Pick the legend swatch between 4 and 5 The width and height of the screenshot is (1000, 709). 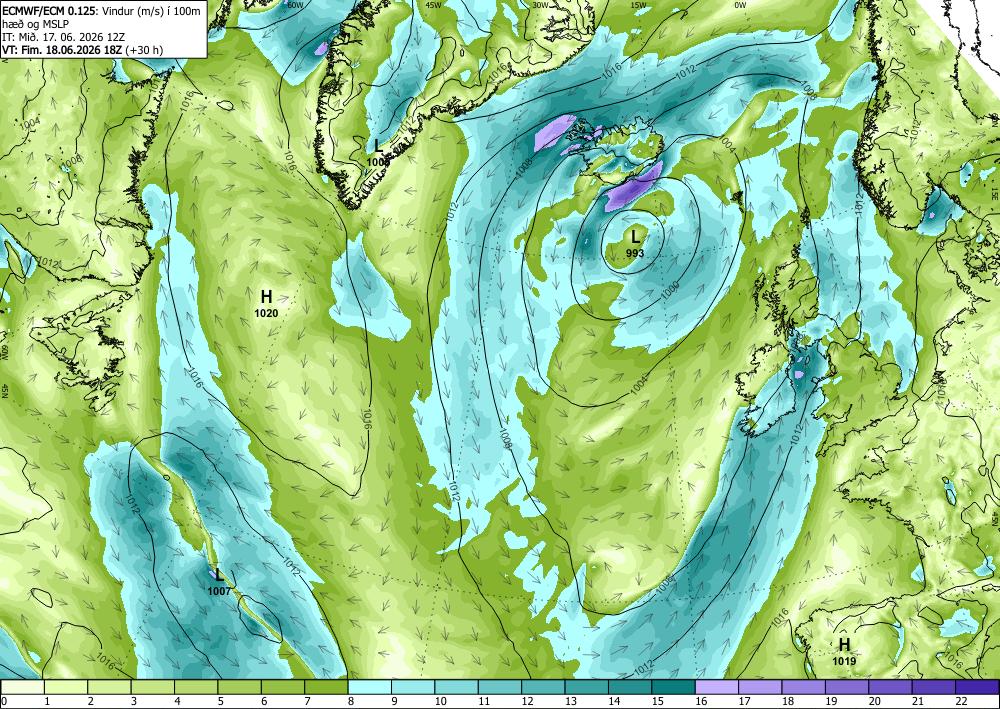(196, 687)
